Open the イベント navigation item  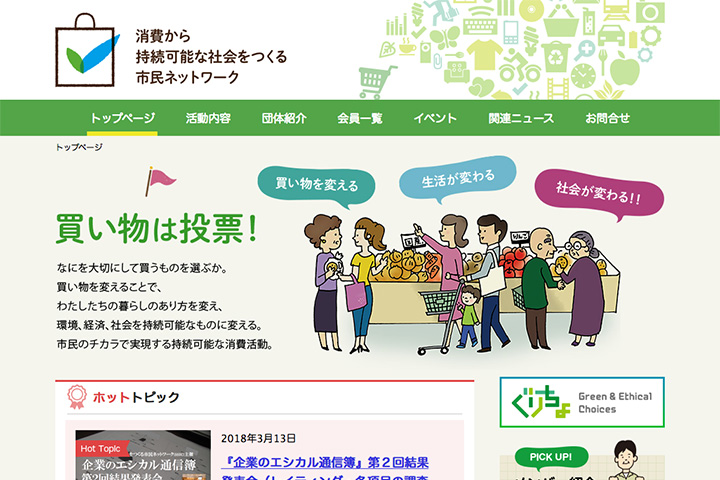[x=435, y=119]
